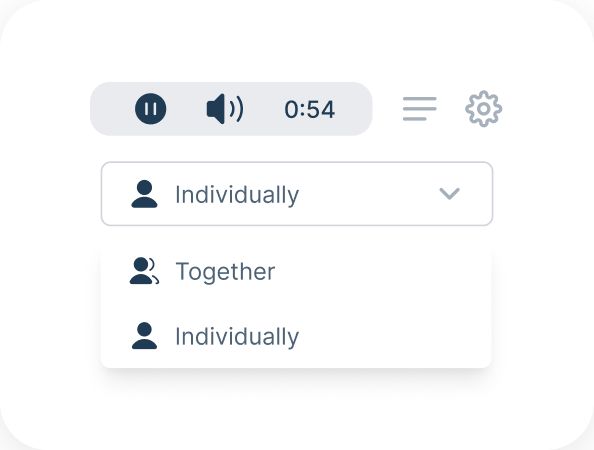Screen dimensions: 594x450
Task: Click the two-person Together icon
Action: click(144, 271)
